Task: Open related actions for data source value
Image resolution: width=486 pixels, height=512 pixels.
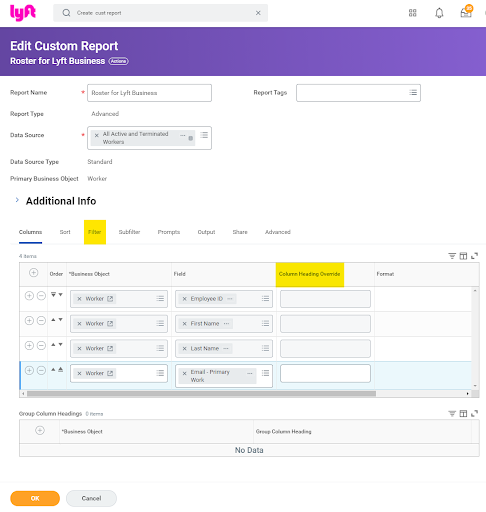Action: click(183, 135)
